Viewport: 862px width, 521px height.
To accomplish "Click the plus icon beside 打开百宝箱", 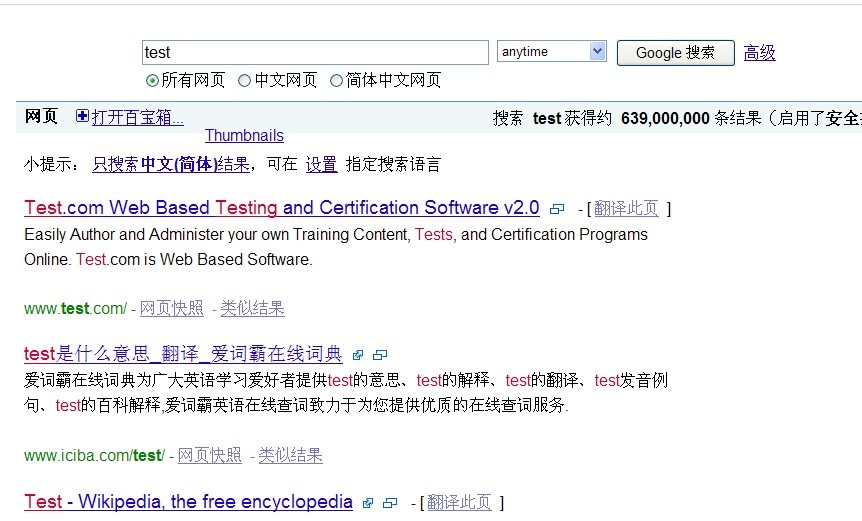I will [x=82, y=116].
